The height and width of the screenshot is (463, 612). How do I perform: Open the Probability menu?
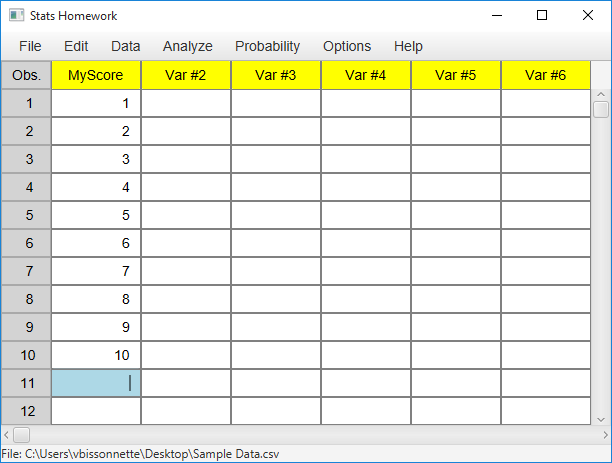point(267,46)
